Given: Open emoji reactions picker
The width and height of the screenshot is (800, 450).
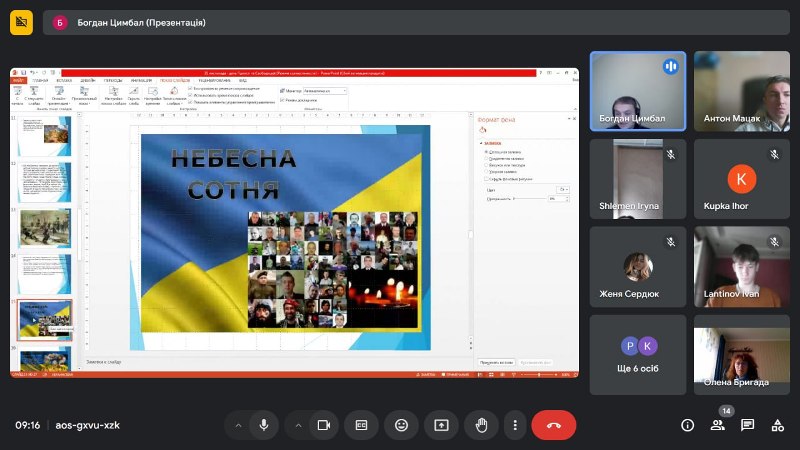Looking at the screenshot, I should pyautogui.click(x=402, y=425).
